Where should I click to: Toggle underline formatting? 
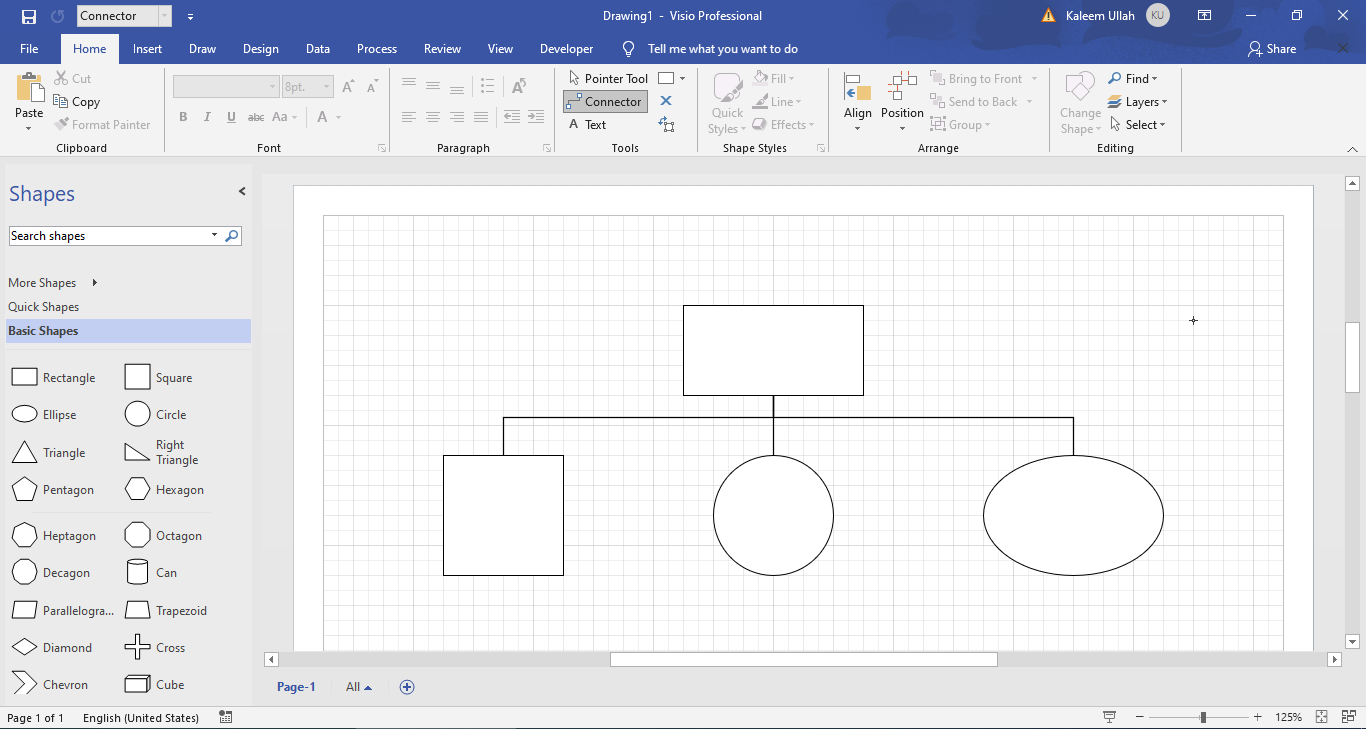[231, 117]
